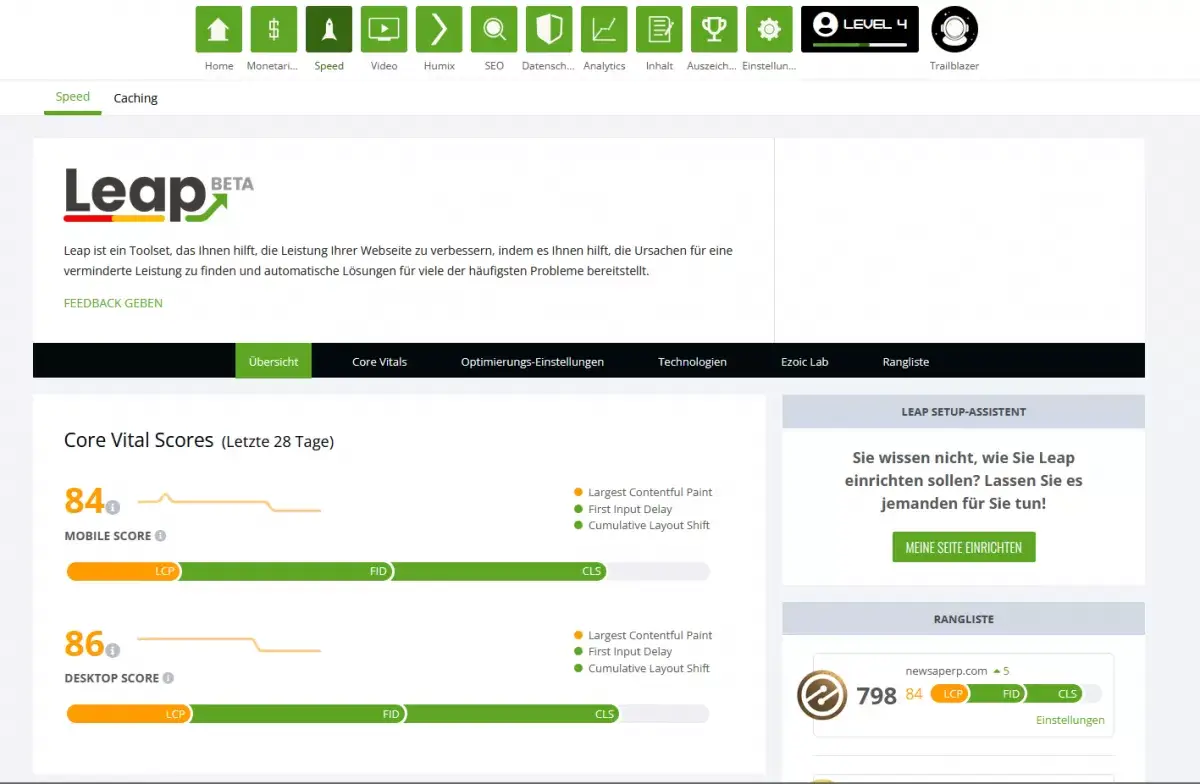Open the Analytics chart icon
Screen dimensions: 1200x784
[x=604, y=30]
